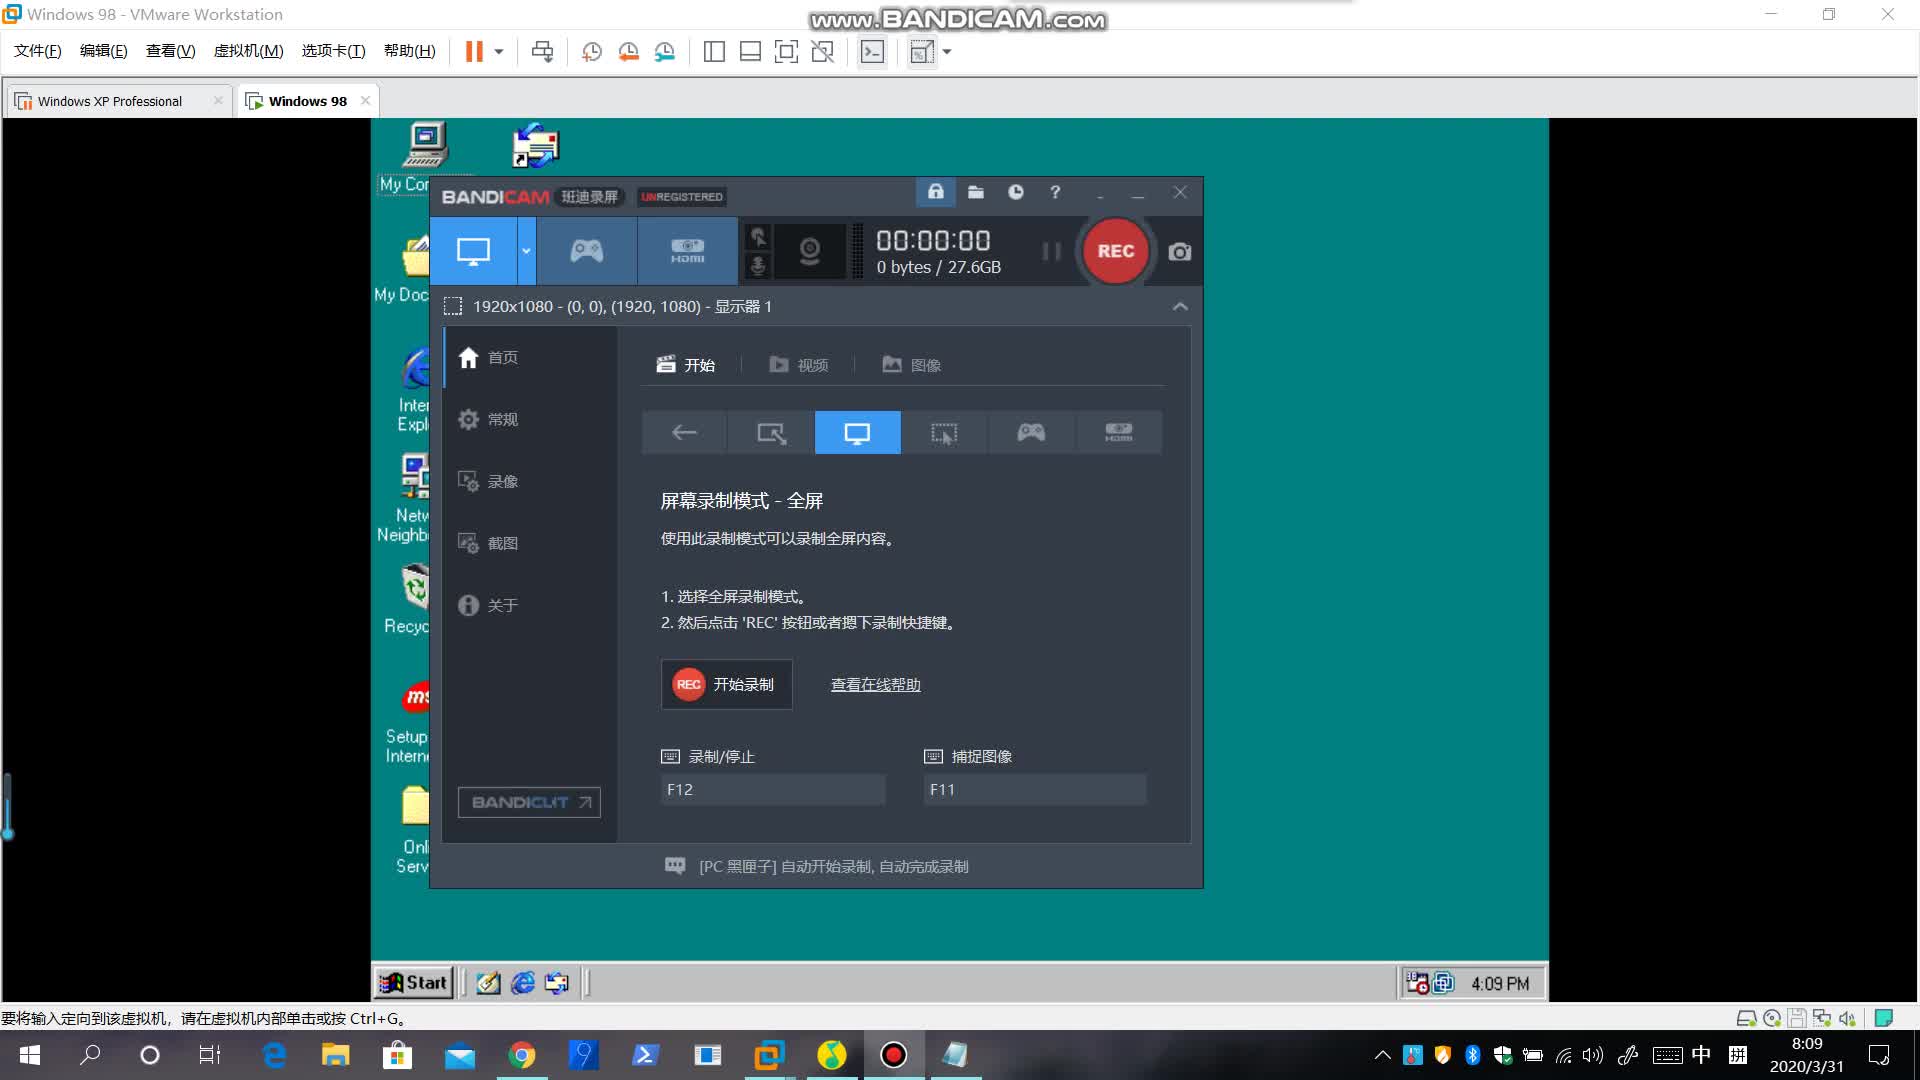Open VMware 文件(F) menu
This screenshot has width=1920, height=1080.
(38, 51)
